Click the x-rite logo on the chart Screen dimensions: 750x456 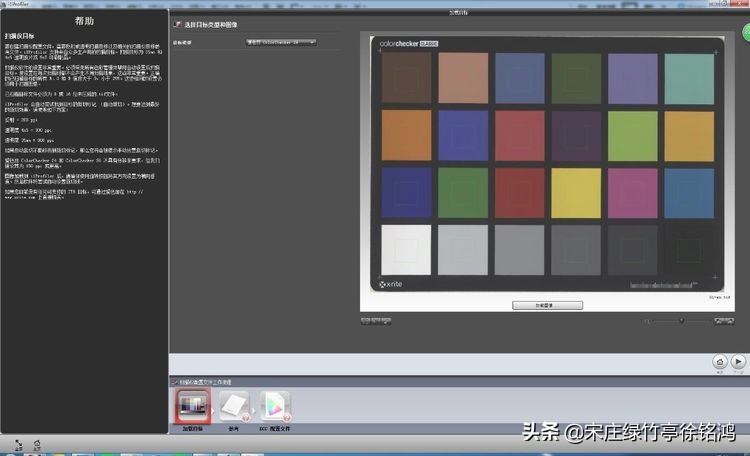click(391, 284)
